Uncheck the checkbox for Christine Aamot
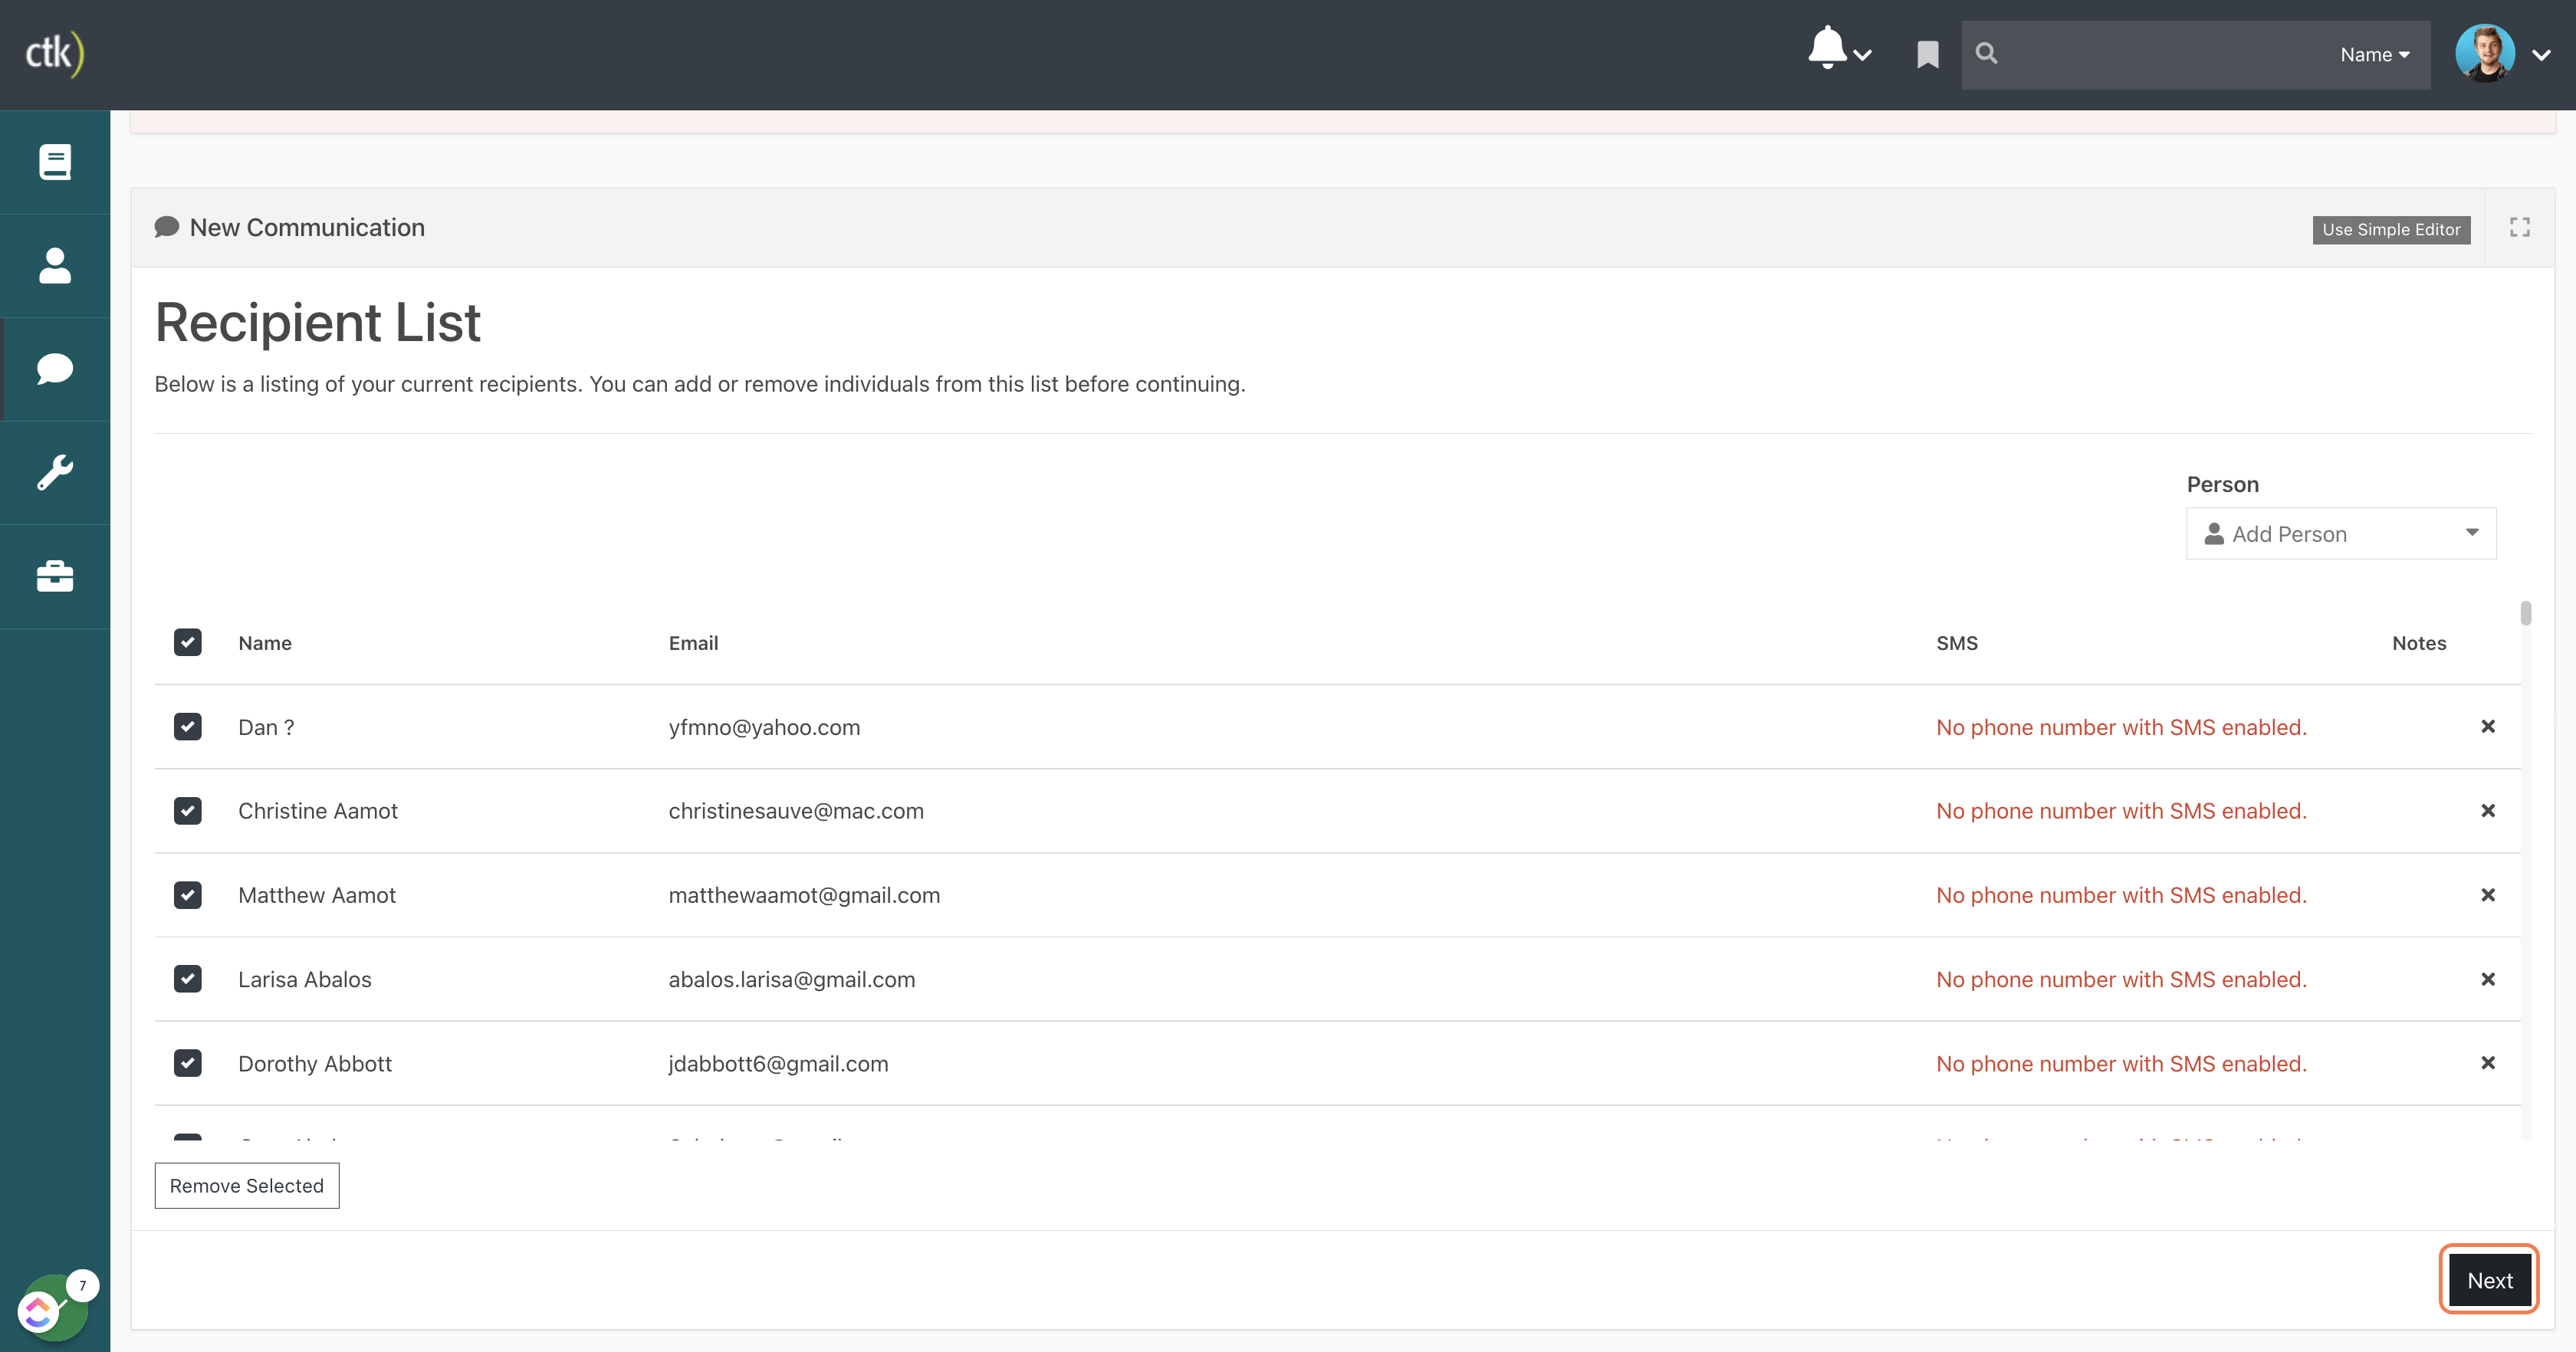Viewport: 2576px width, 1352px height. coord(187,810)
